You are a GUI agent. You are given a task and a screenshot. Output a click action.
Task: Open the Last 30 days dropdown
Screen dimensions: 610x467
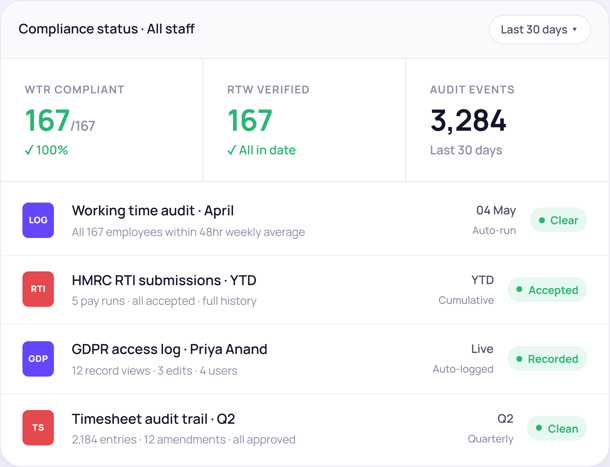pyautogui.click(x=540, y=30)
